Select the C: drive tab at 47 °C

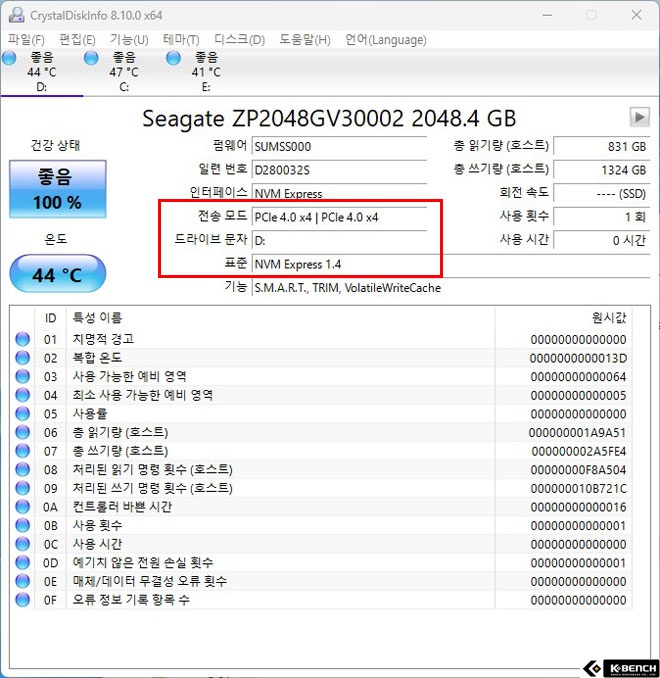pos(124,72)
